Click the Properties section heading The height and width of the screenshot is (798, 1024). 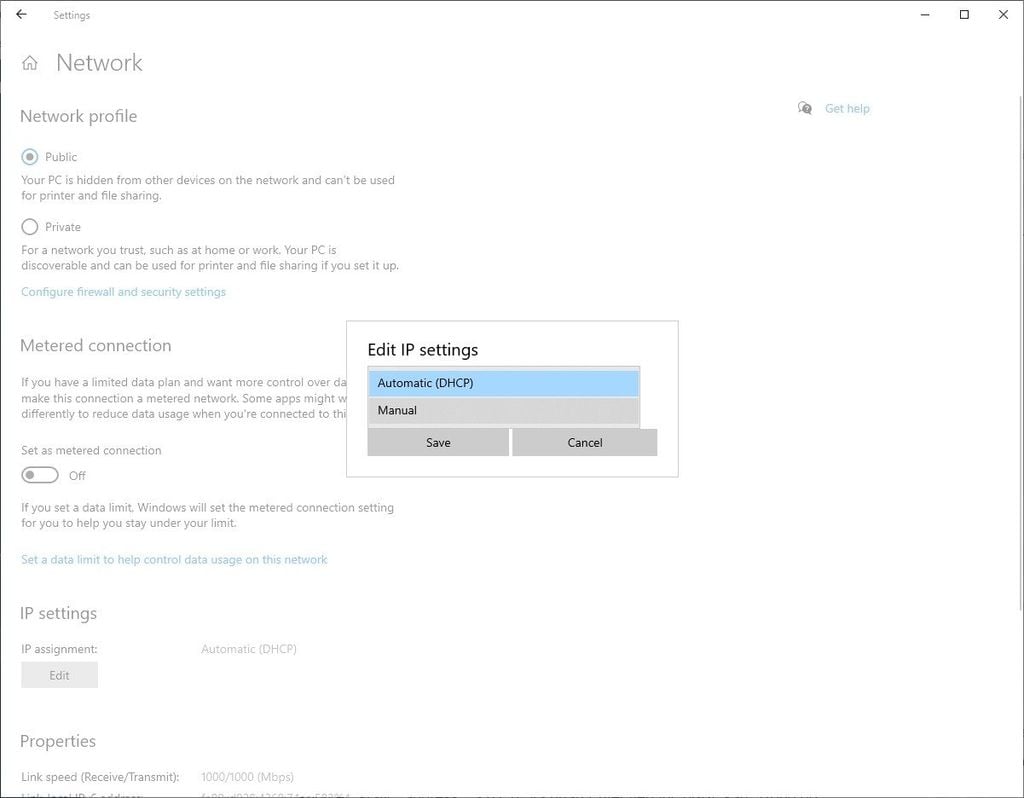point(58,741)
